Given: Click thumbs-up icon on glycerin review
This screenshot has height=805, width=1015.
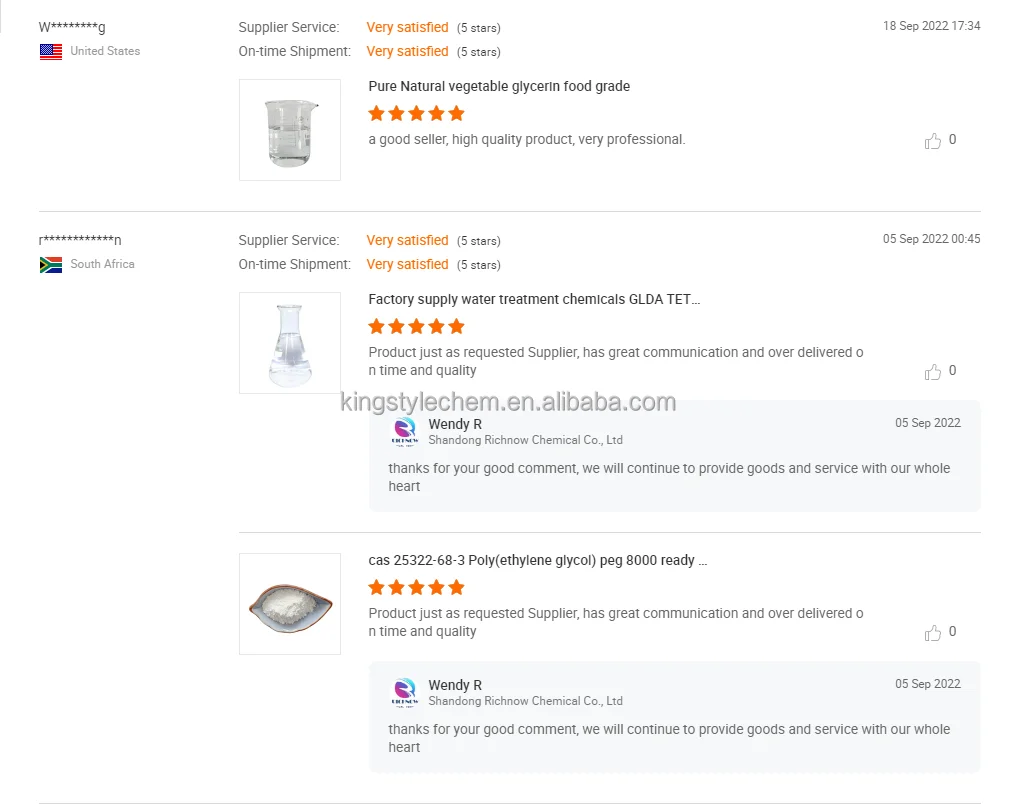Looking at the screenshot, I should pos(933,141).
